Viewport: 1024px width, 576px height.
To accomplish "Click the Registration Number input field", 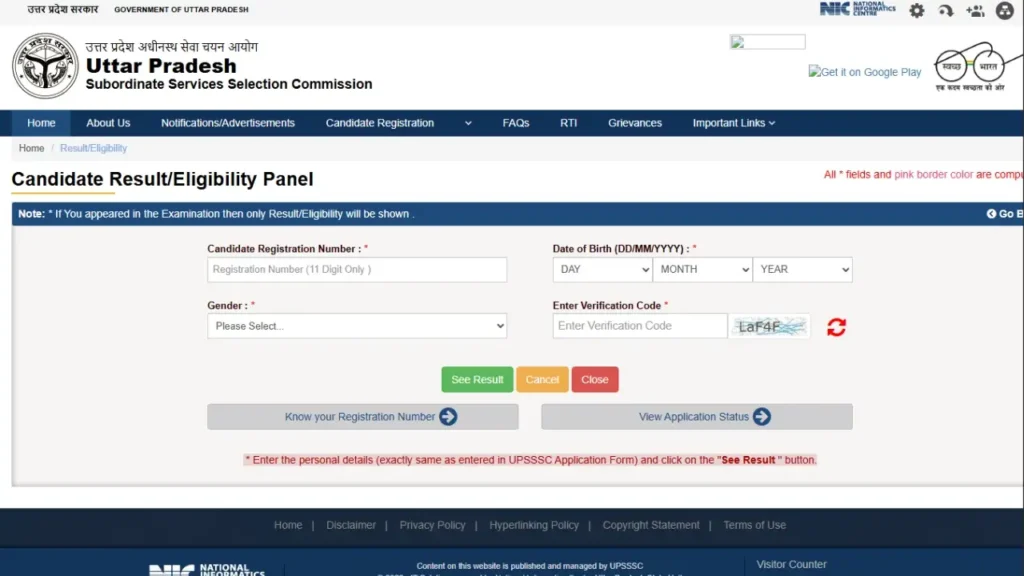I will [x=357, y=270].
